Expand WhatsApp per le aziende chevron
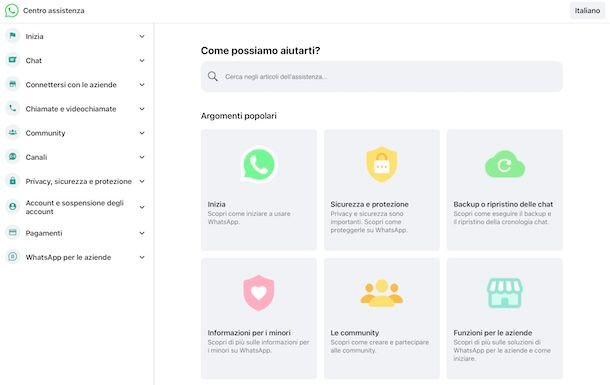This screenshot has height=385, width=610. (142, 257)
